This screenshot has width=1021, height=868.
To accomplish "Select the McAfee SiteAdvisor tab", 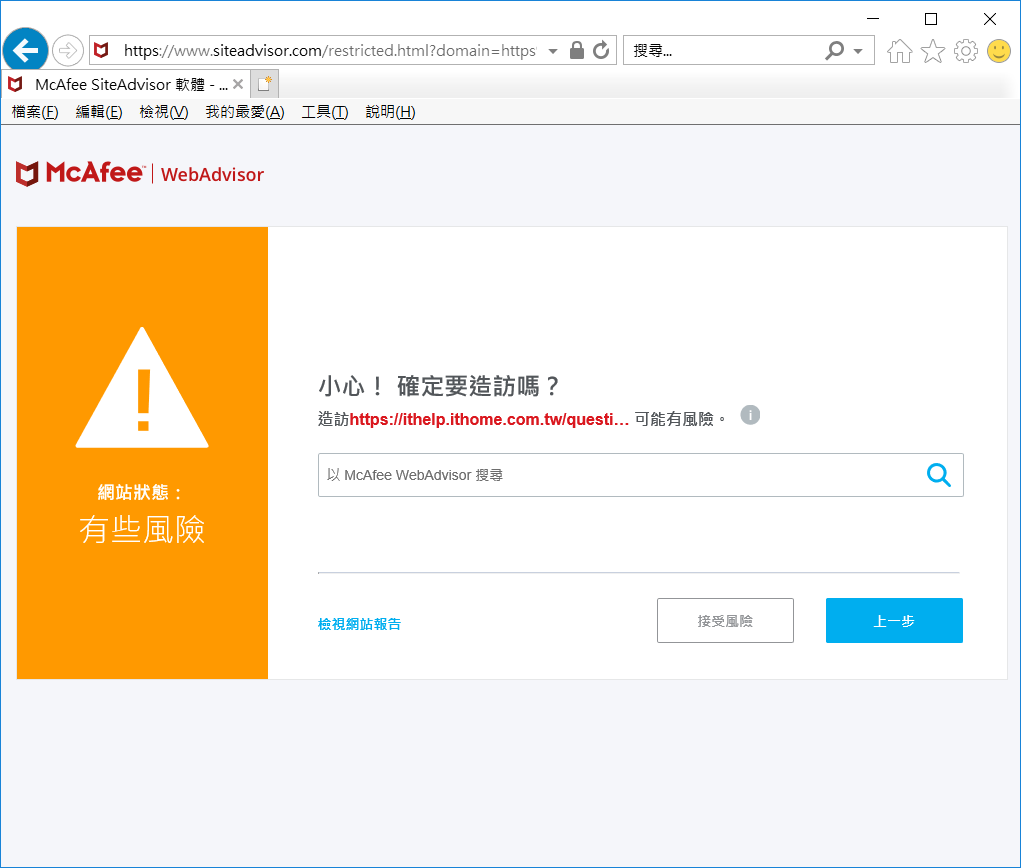I will coord(124,85).
